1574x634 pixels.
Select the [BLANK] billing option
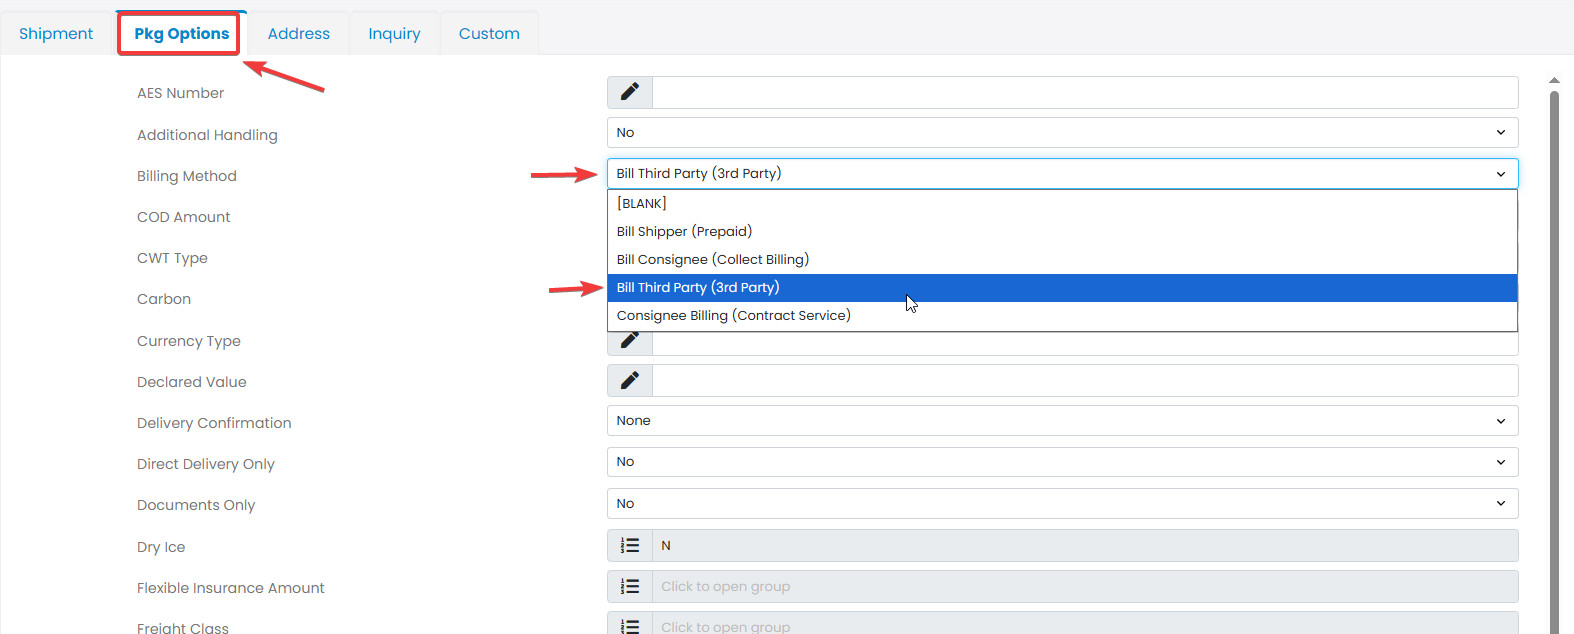[x=1062, y=203]
